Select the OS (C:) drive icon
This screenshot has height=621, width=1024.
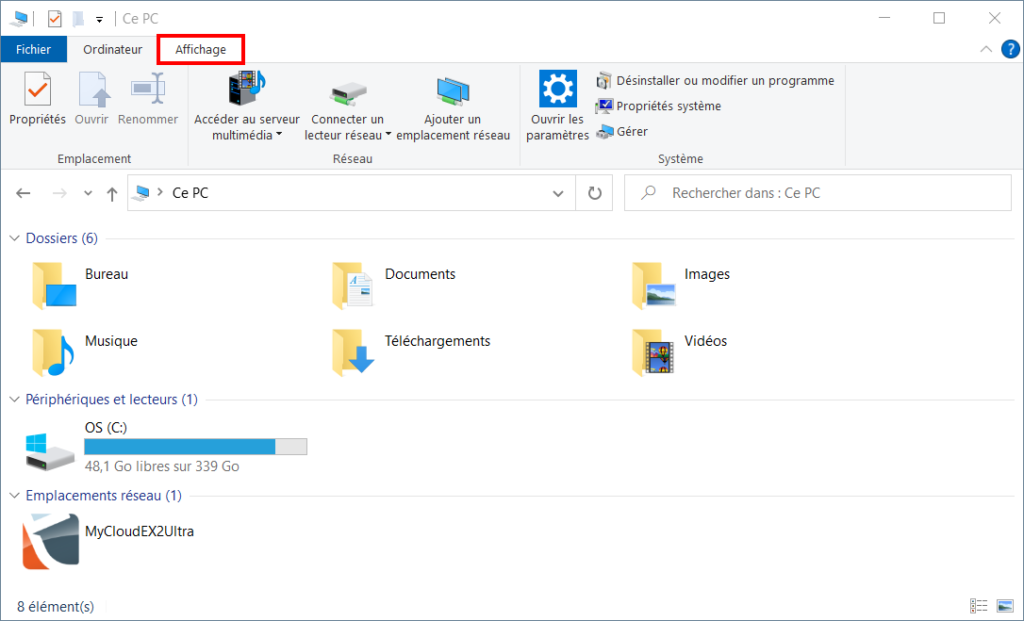pos(50,451)
